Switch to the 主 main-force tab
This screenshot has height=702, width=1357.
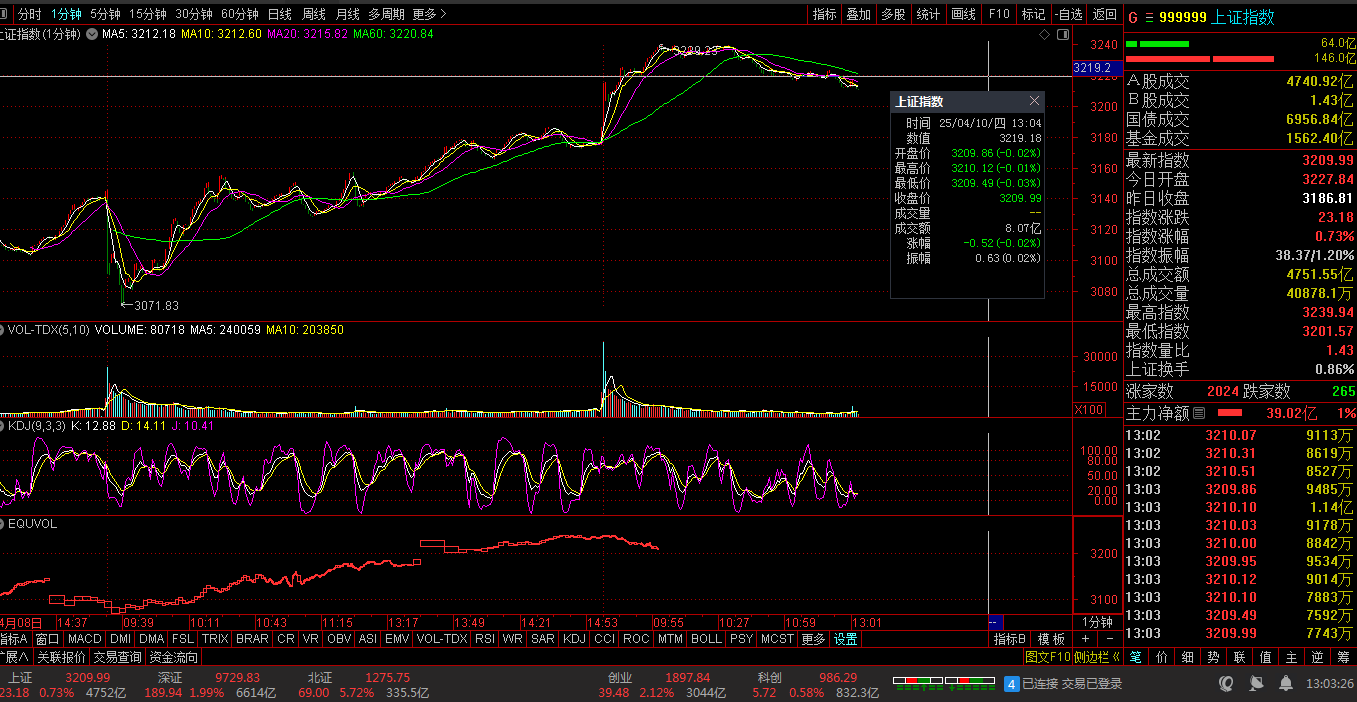pos(1291,657)
